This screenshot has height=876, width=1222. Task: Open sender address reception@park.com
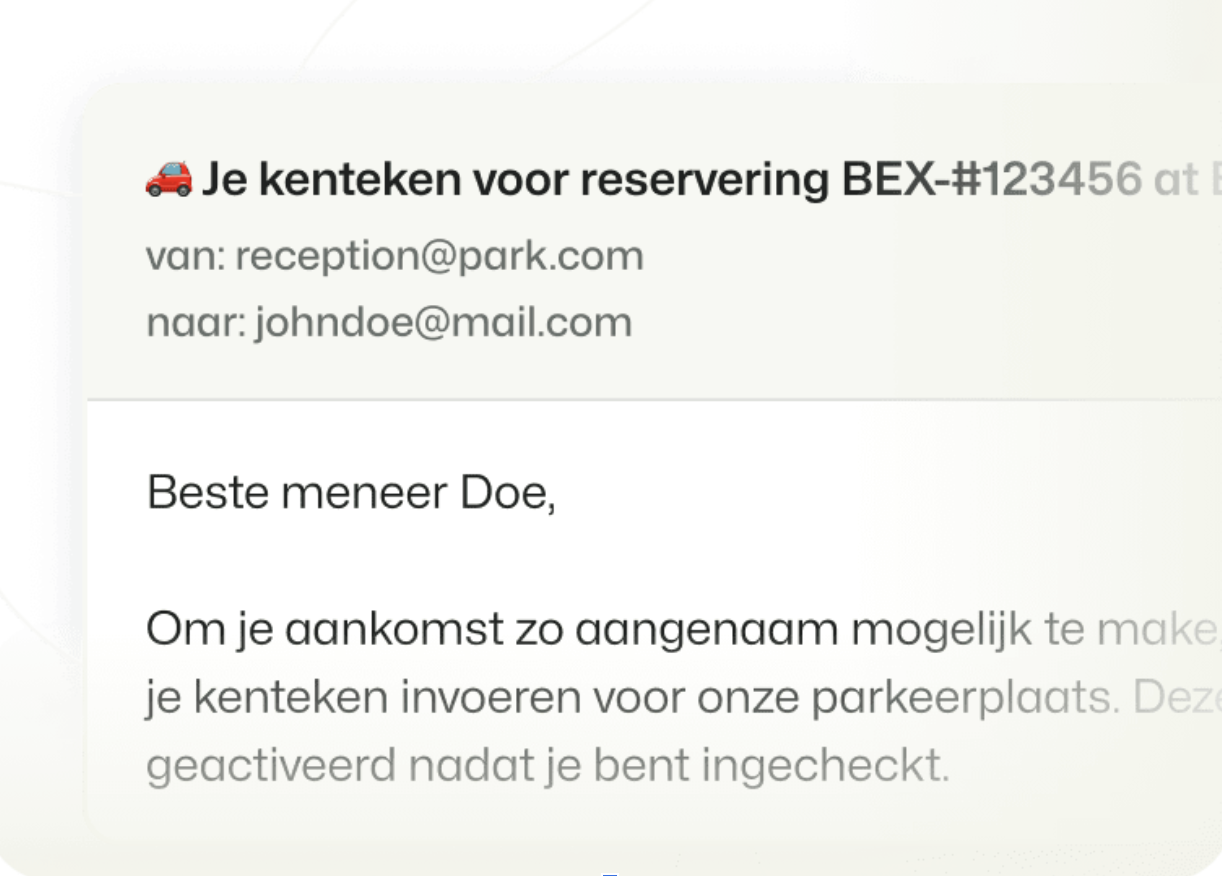point(439,257)
